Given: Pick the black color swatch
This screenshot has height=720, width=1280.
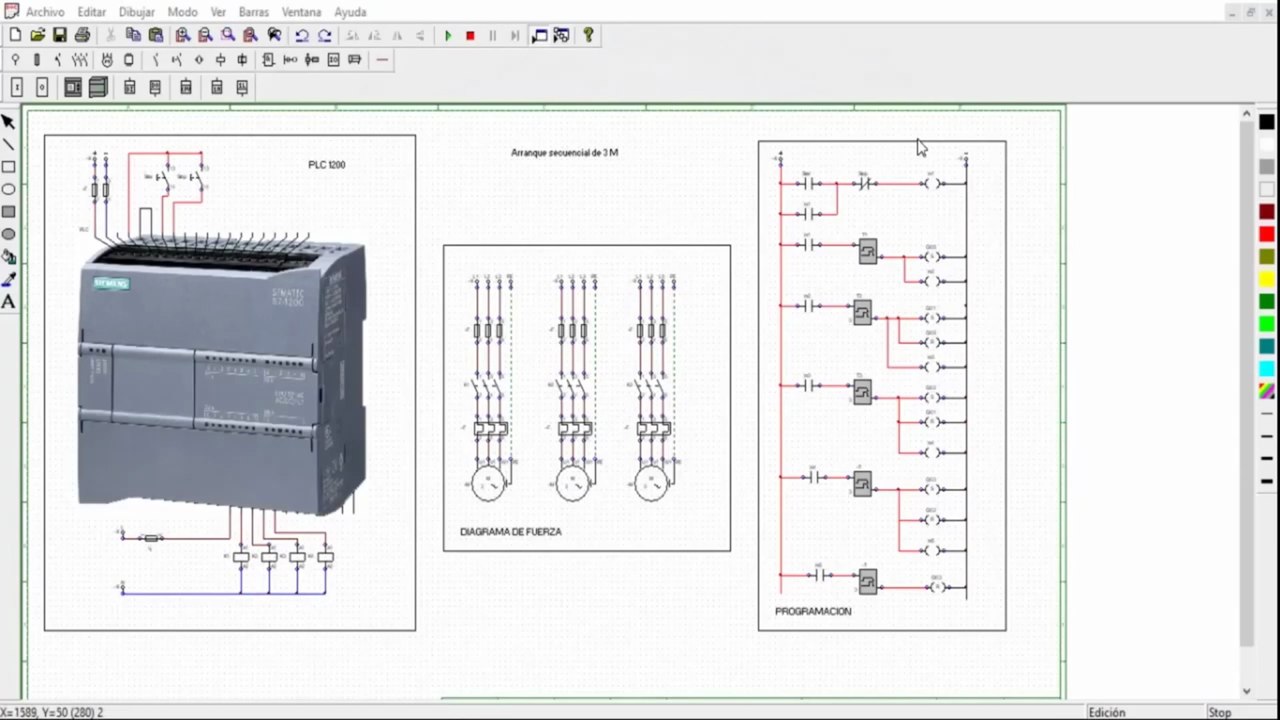Looking at the screenshot, I should point(1267,122).
